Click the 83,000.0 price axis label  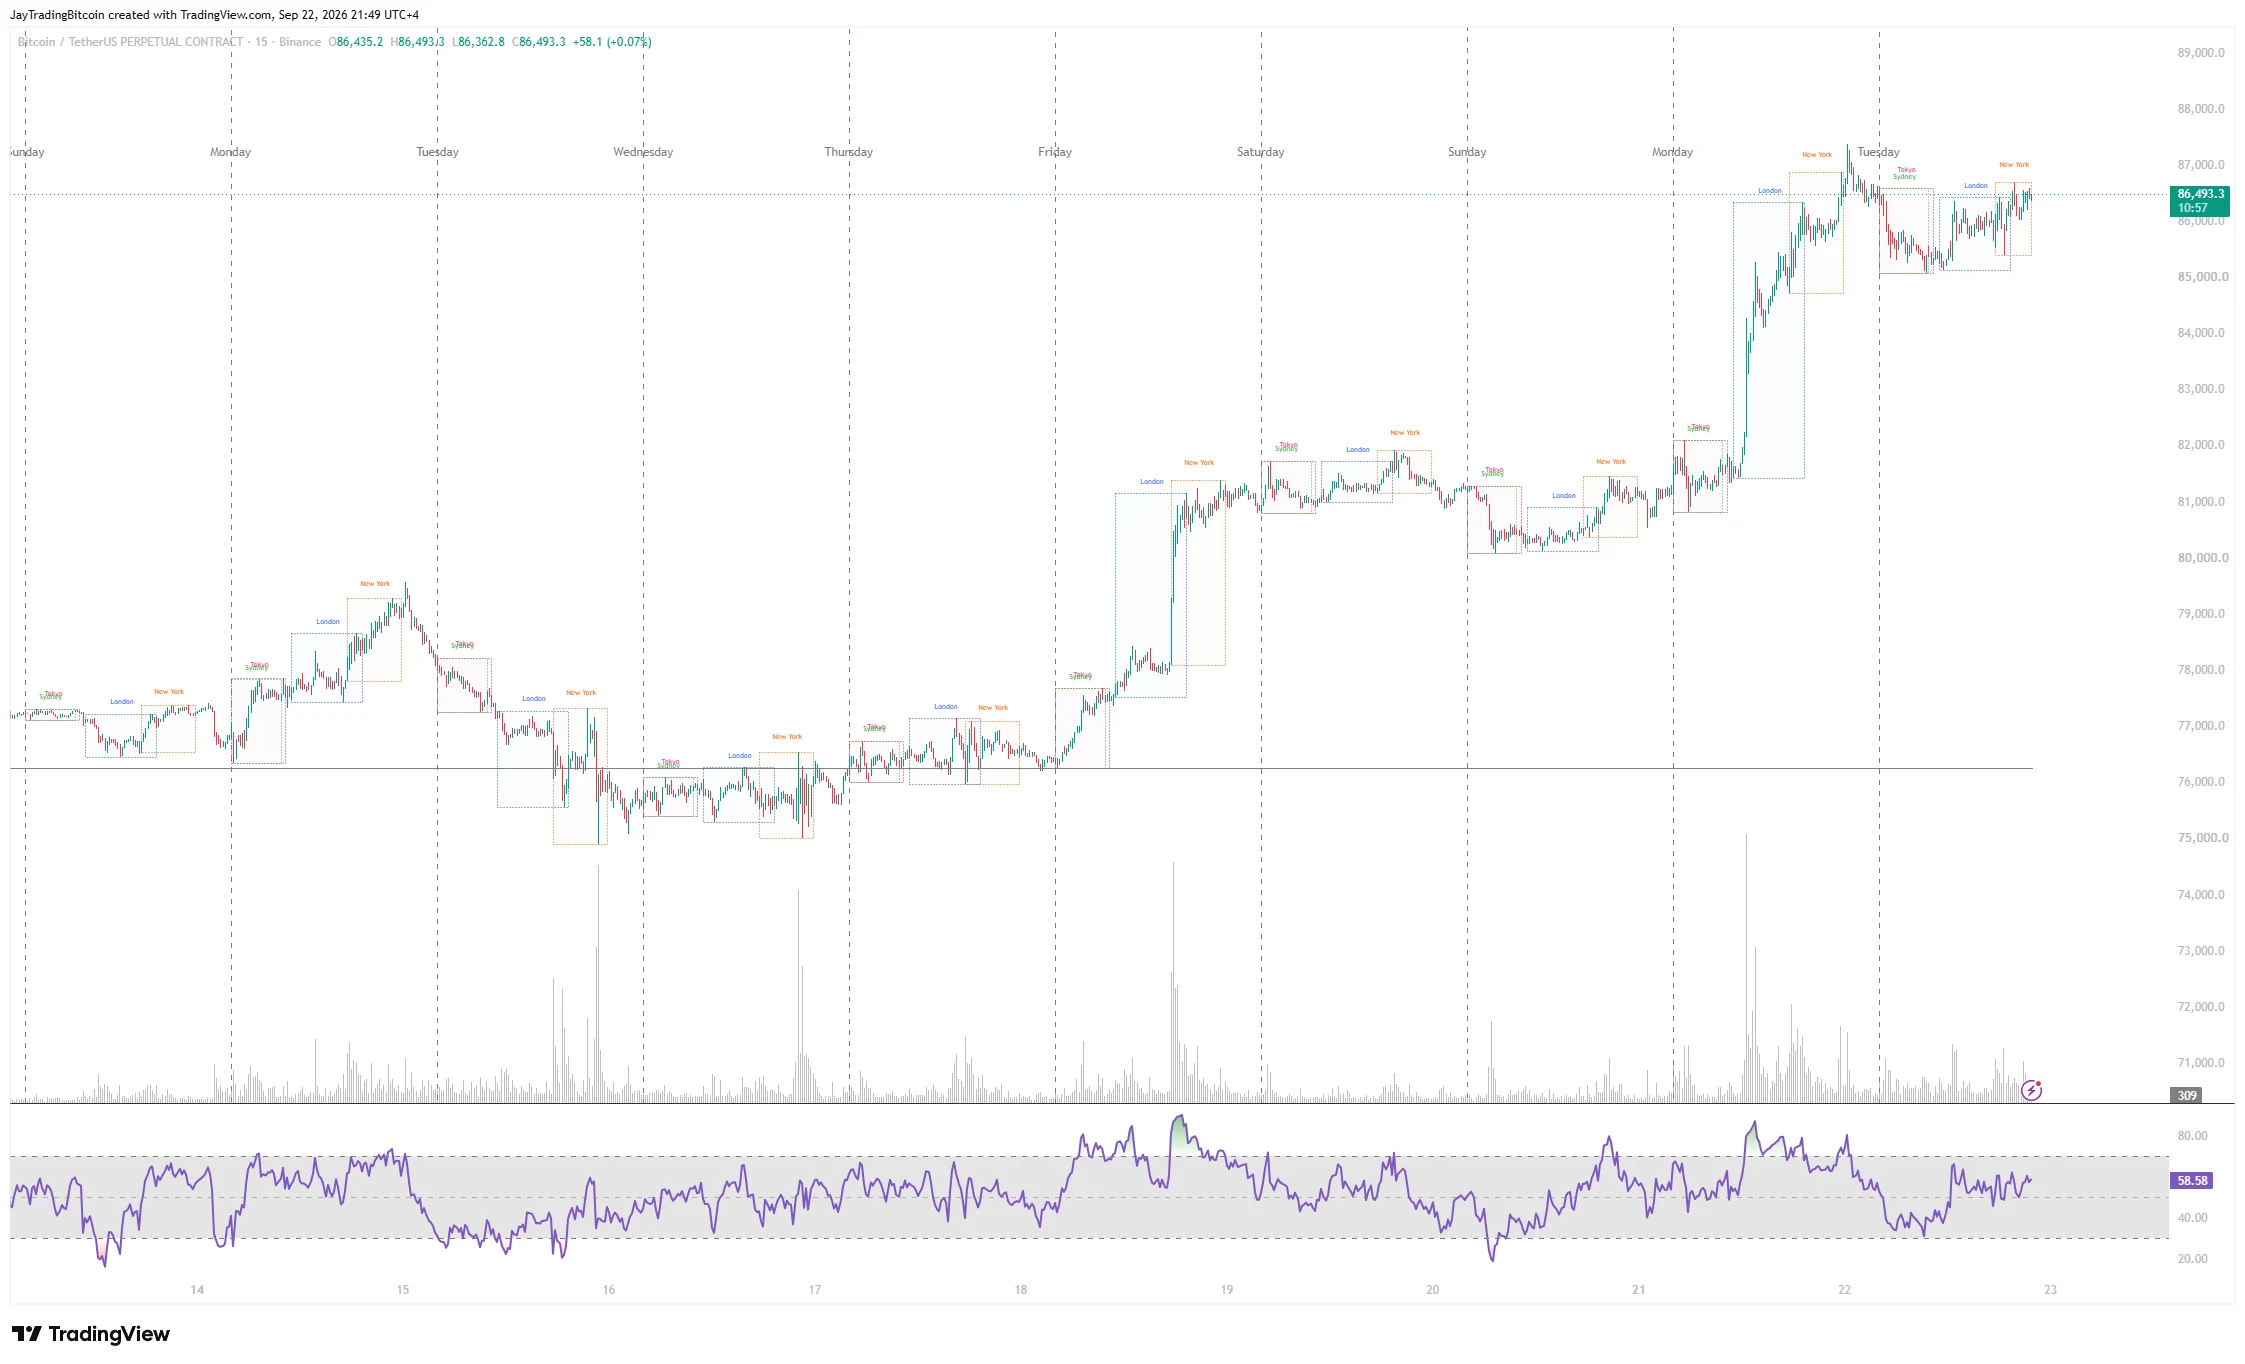click(x=2201, y=389)
